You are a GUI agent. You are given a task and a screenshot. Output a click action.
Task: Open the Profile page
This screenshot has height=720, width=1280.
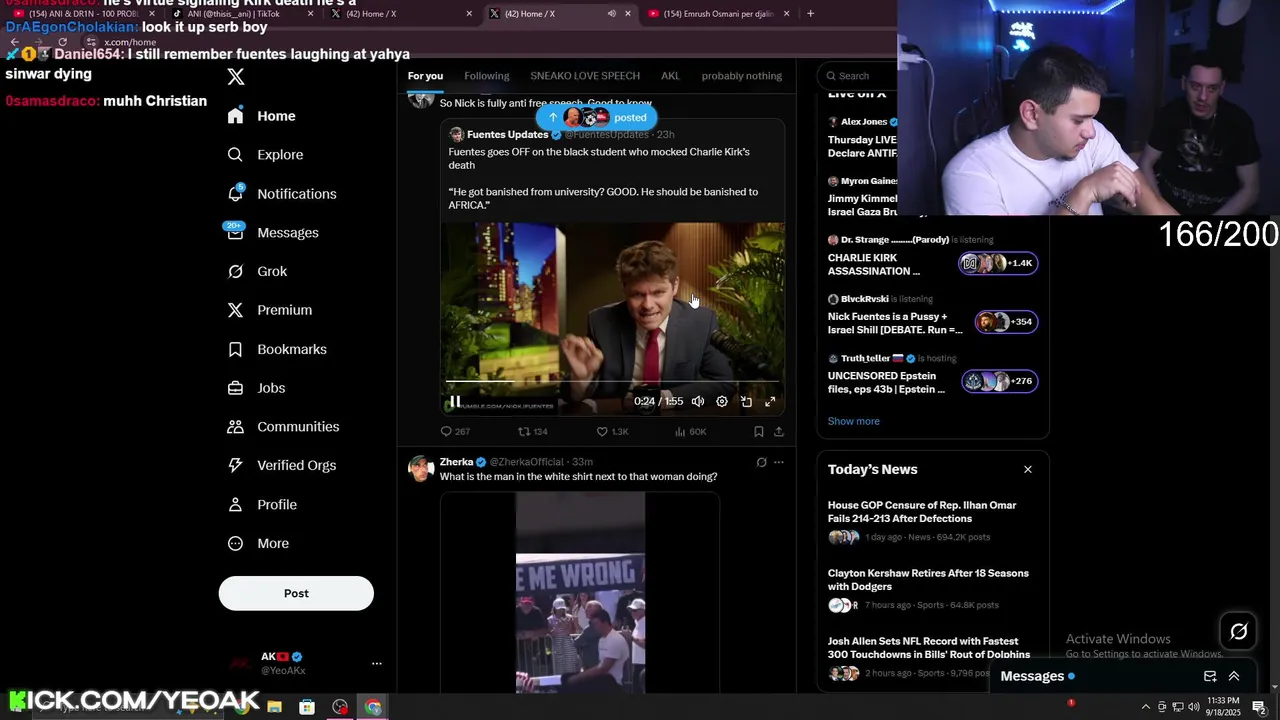262,505
